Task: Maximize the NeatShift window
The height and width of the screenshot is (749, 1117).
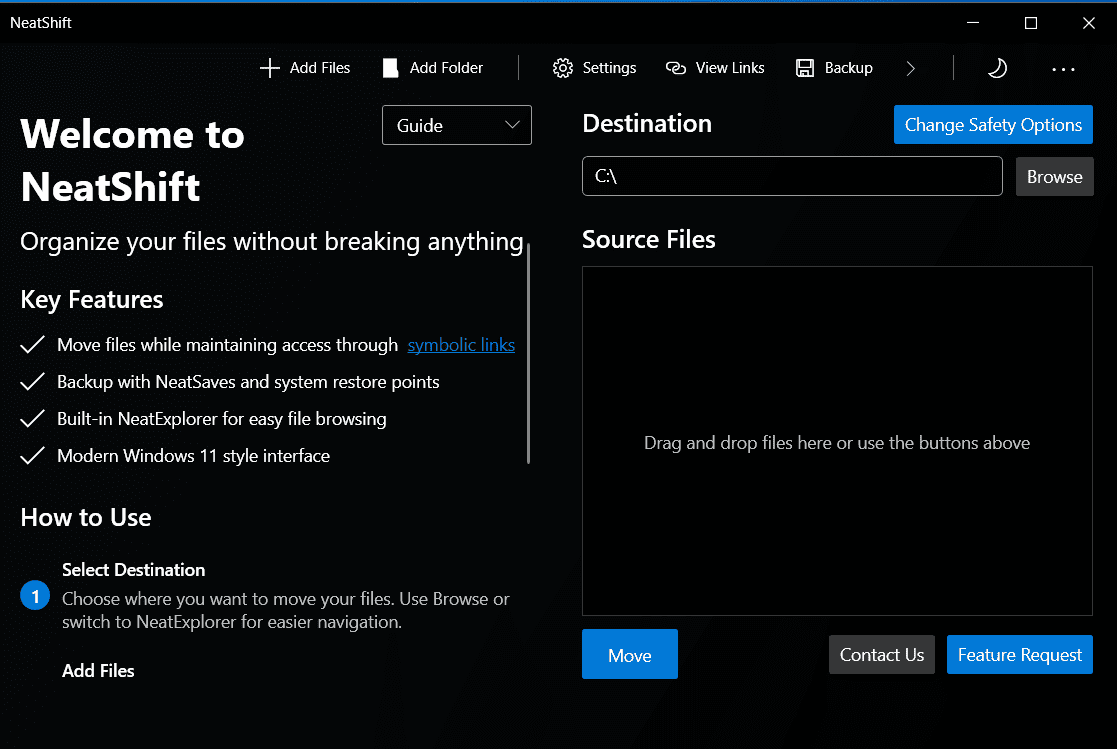Action: 1031,23
